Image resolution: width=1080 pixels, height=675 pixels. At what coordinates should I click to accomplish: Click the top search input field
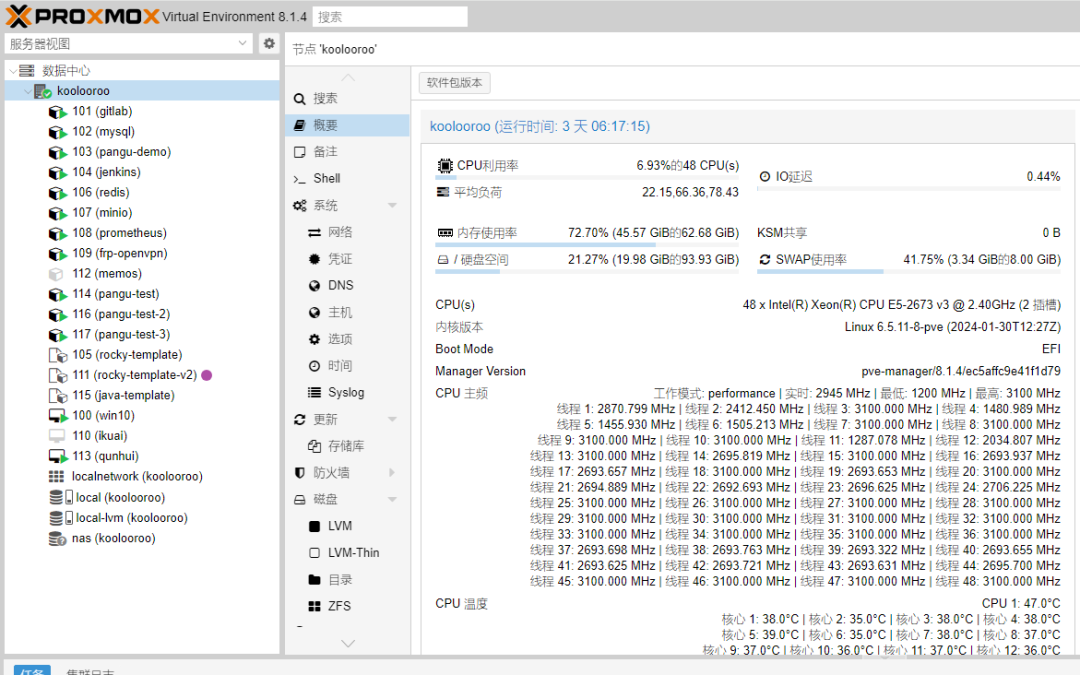pyautogui.click(x=390, y=17)
